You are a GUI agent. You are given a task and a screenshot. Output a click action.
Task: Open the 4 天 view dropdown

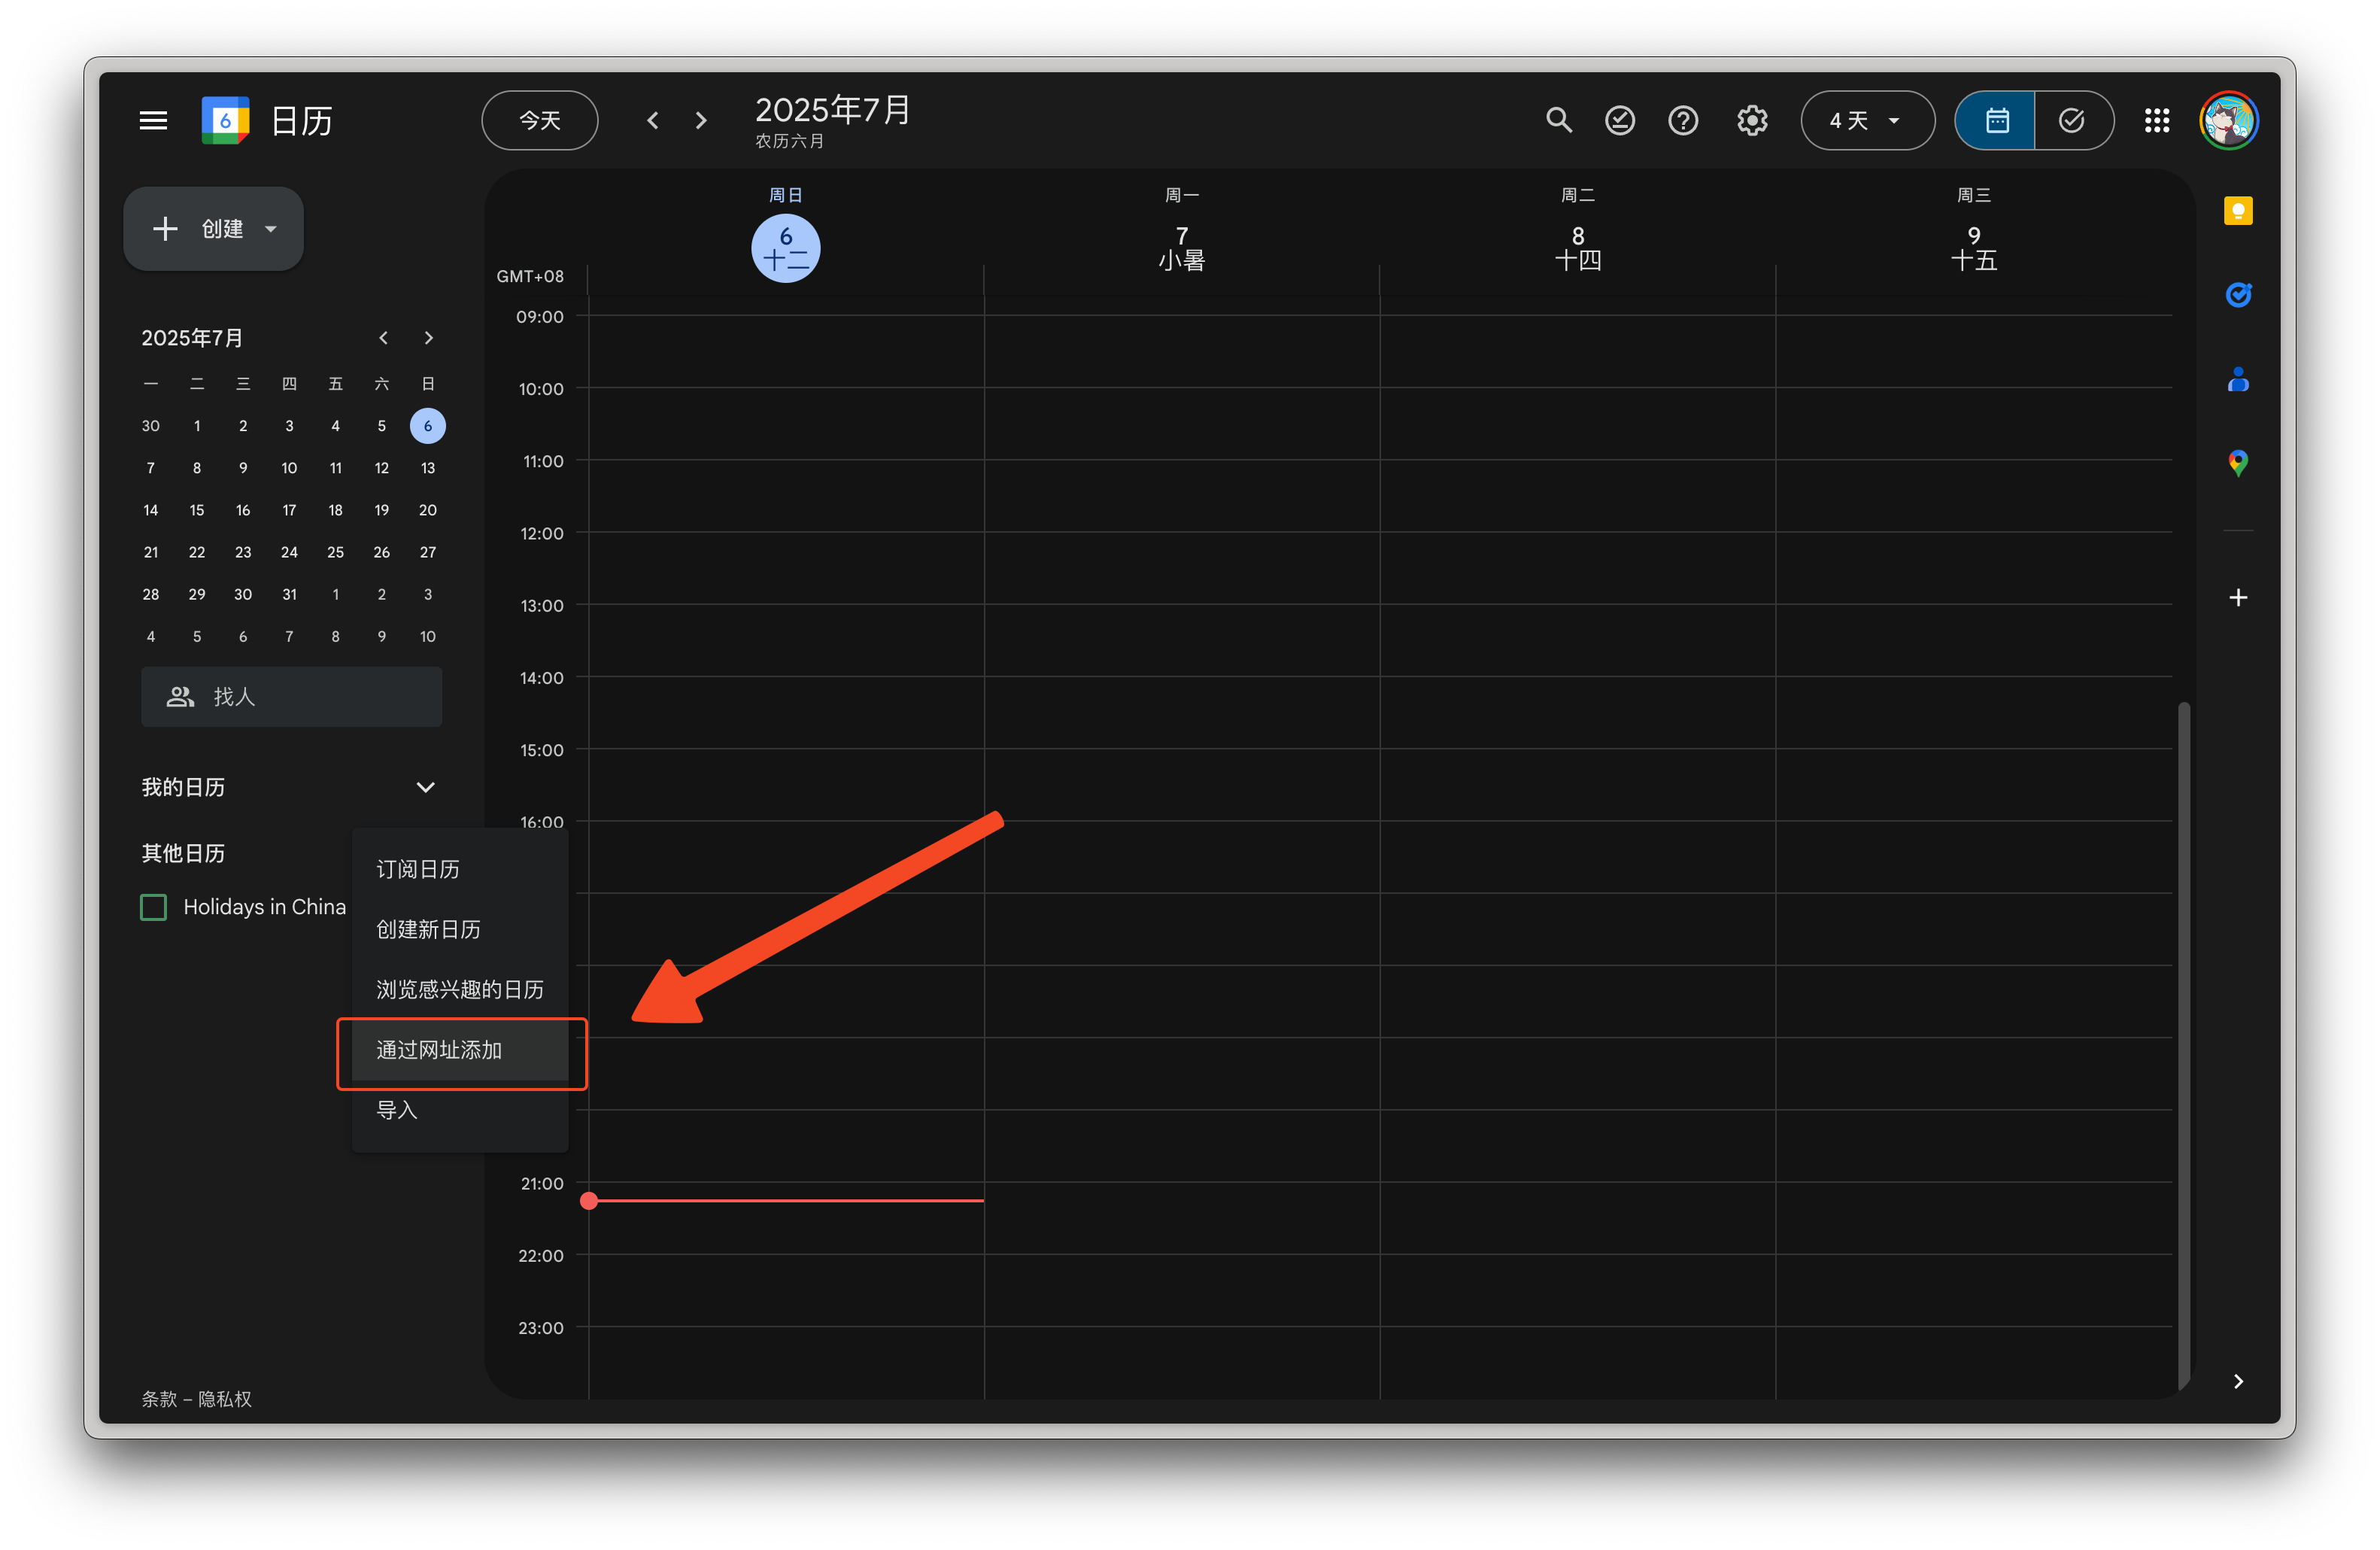(x=1866, y=120)
